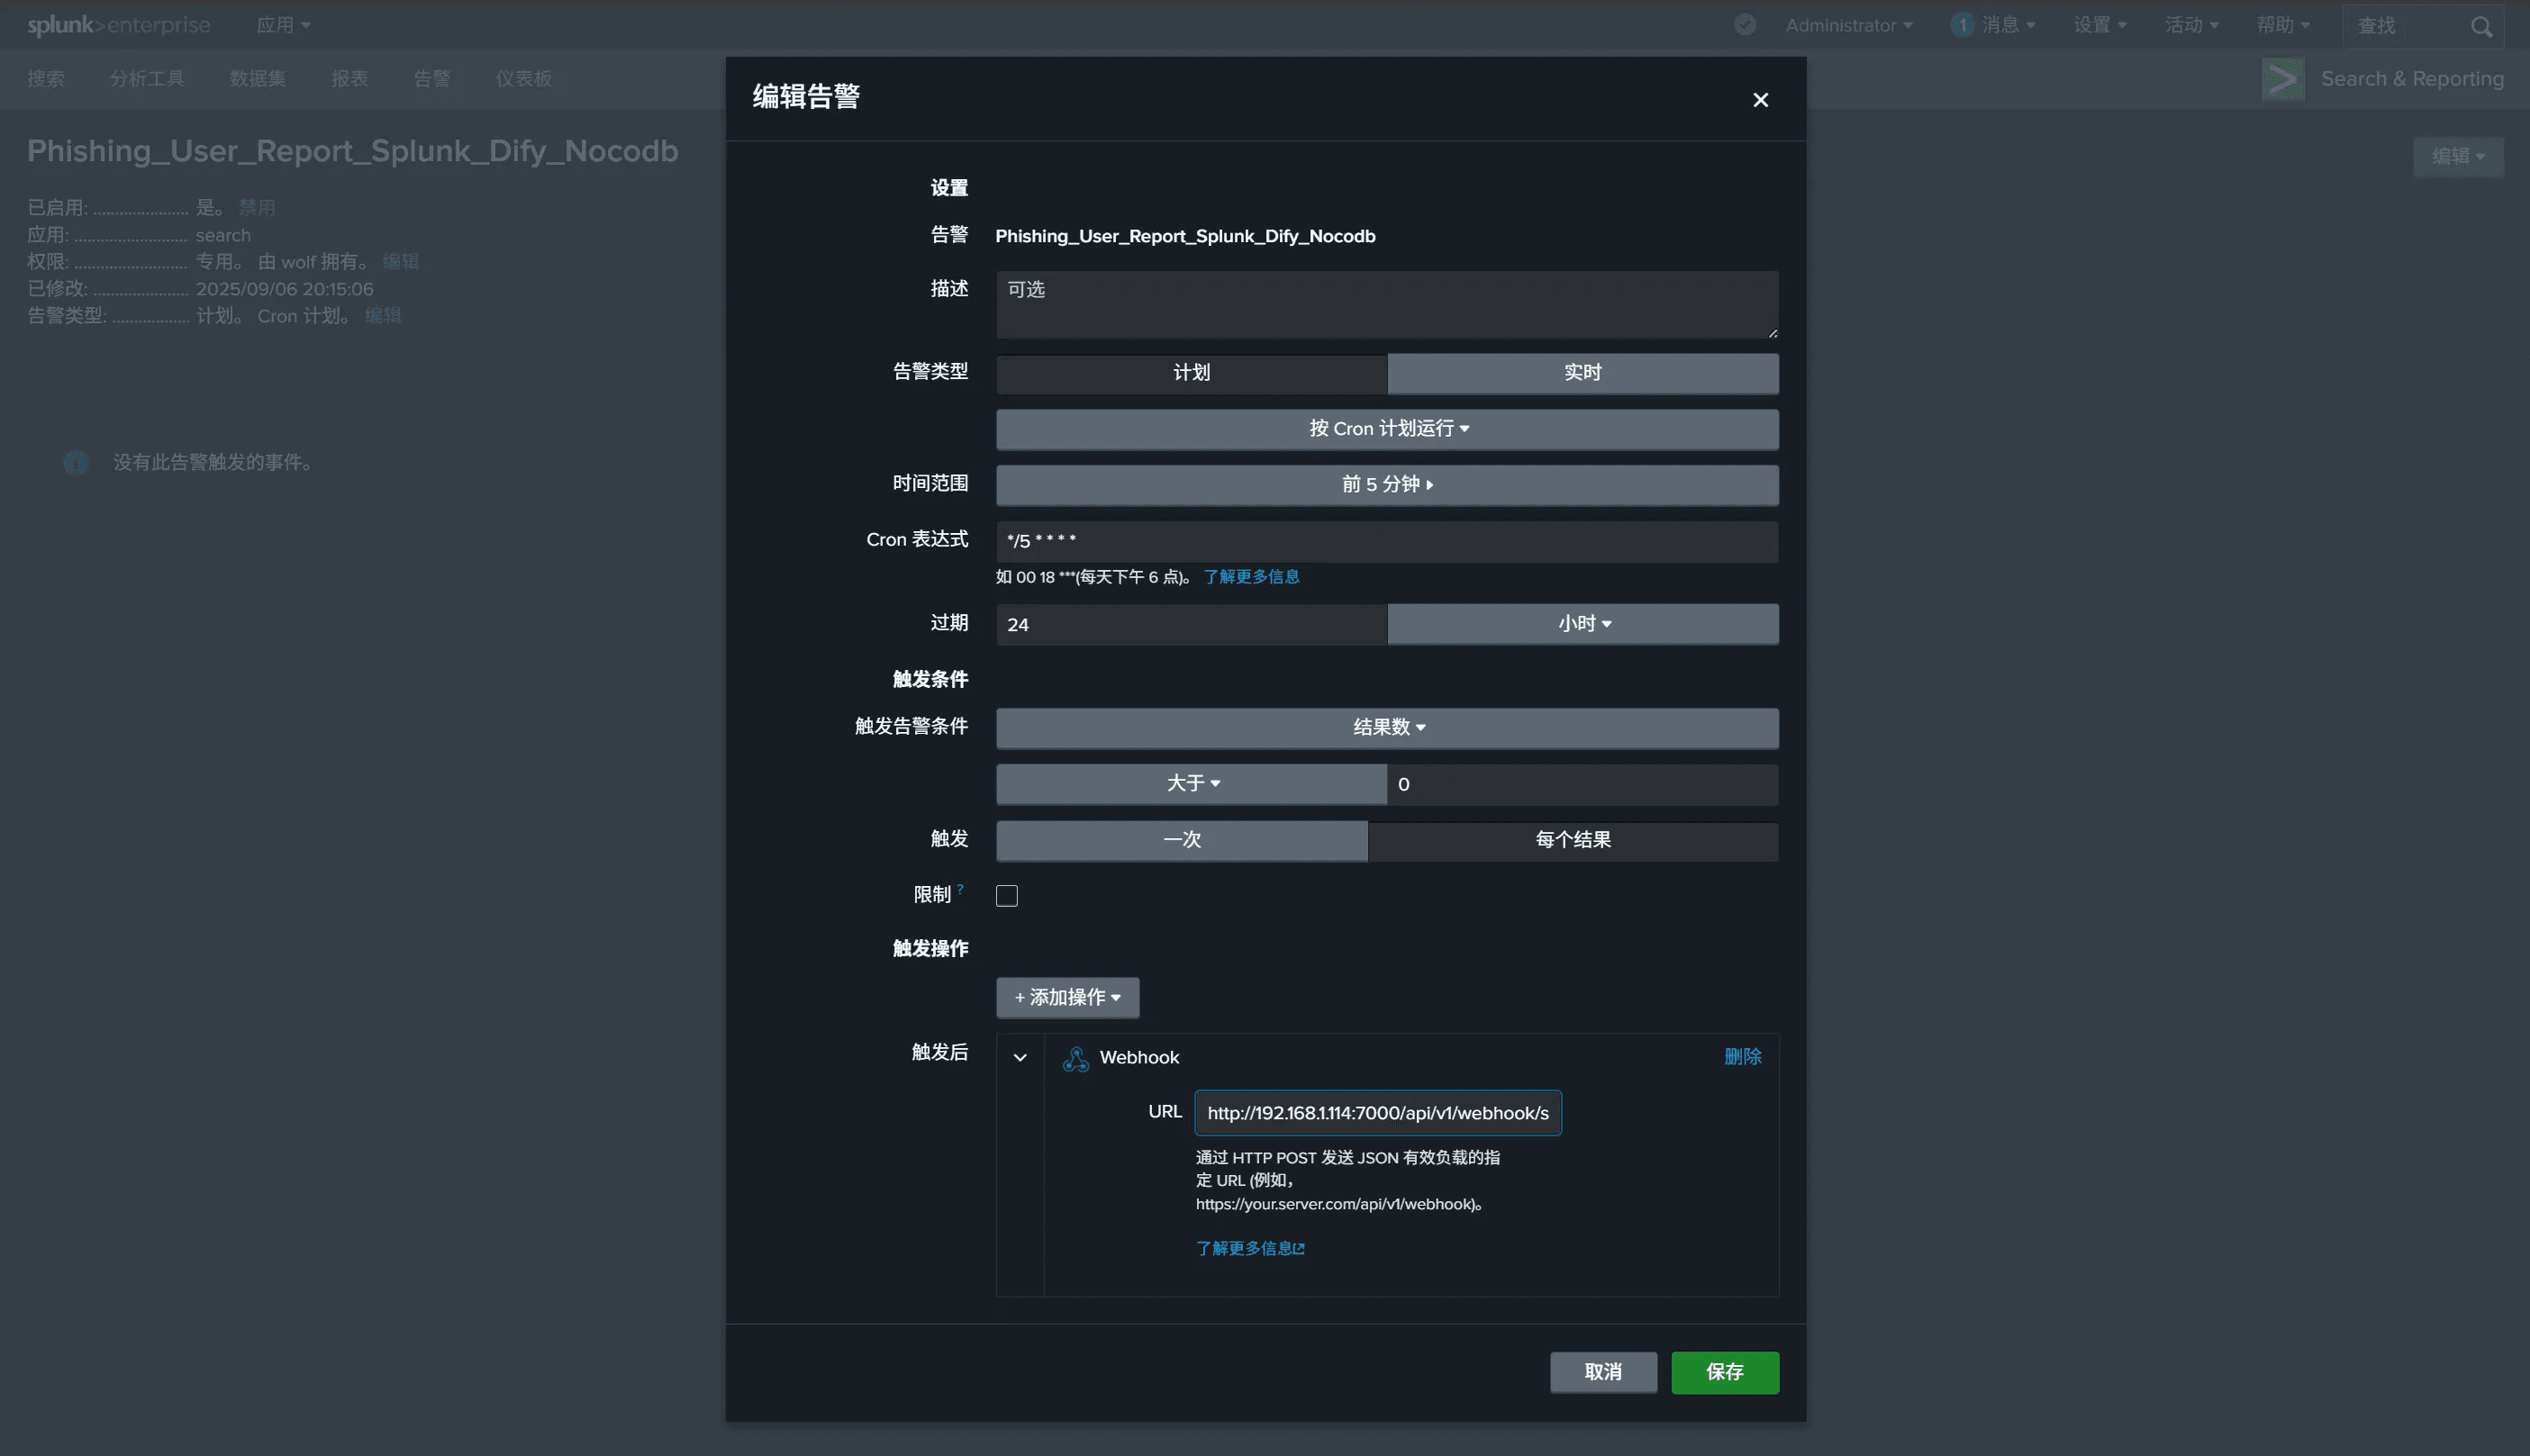Viewport: 2530px width, 1456px height.
Task: Open the 按 Cron 计划运行 dropdown
Action: (1387, 429)
